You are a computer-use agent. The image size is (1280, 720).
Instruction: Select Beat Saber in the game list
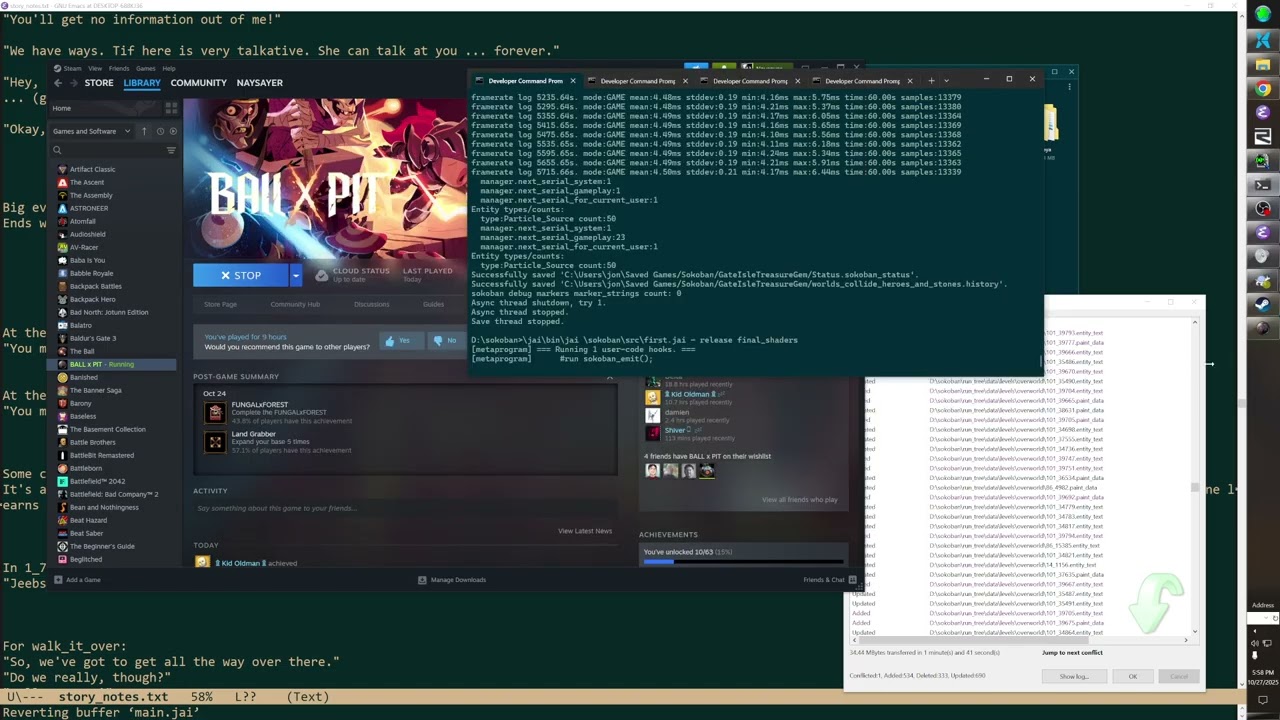point(86,533)
